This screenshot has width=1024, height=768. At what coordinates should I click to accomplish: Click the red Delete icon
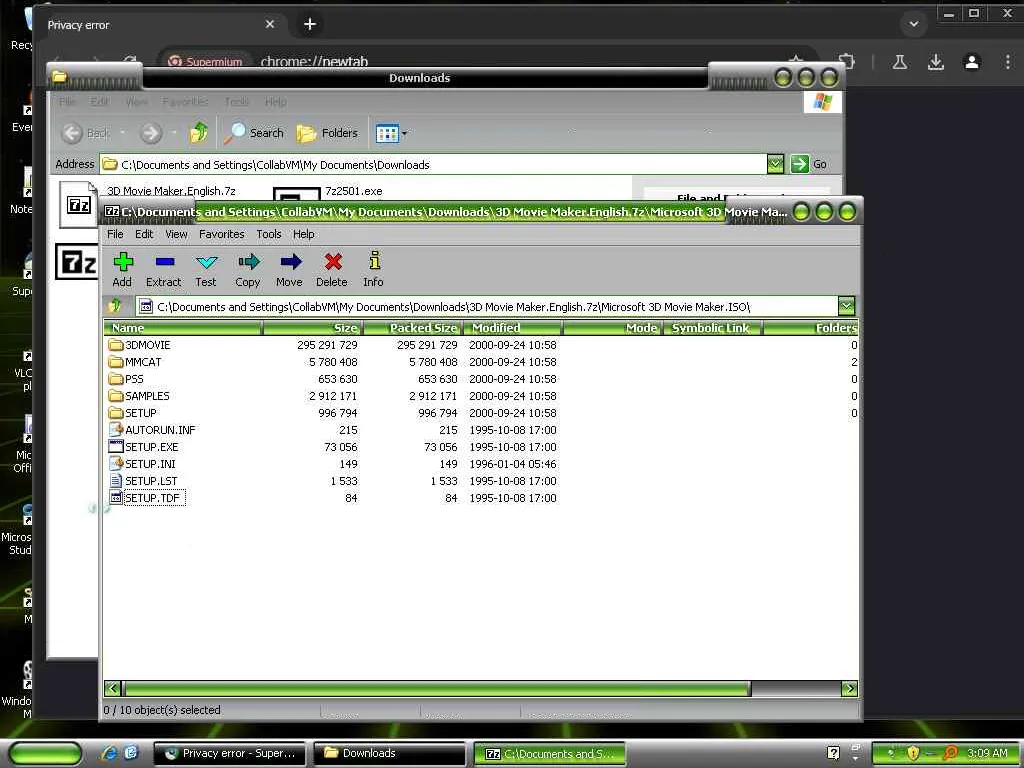[x=332, y=270]
